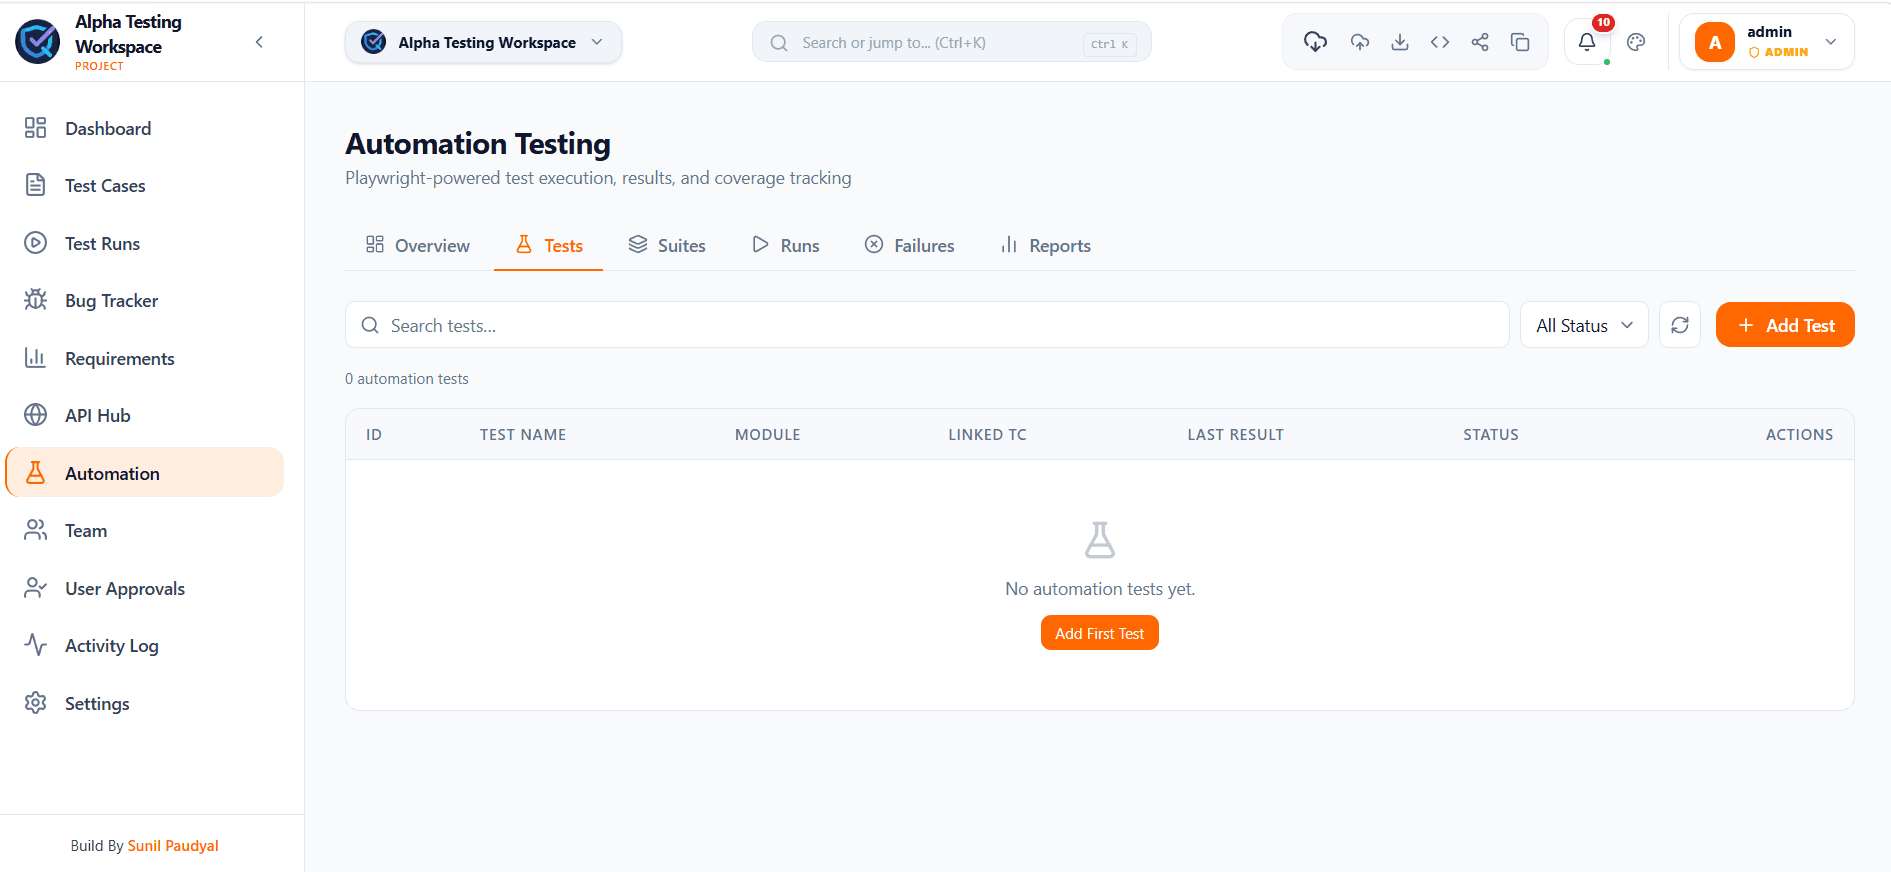Collapse the sidebar with the chevron arrow

259,42
